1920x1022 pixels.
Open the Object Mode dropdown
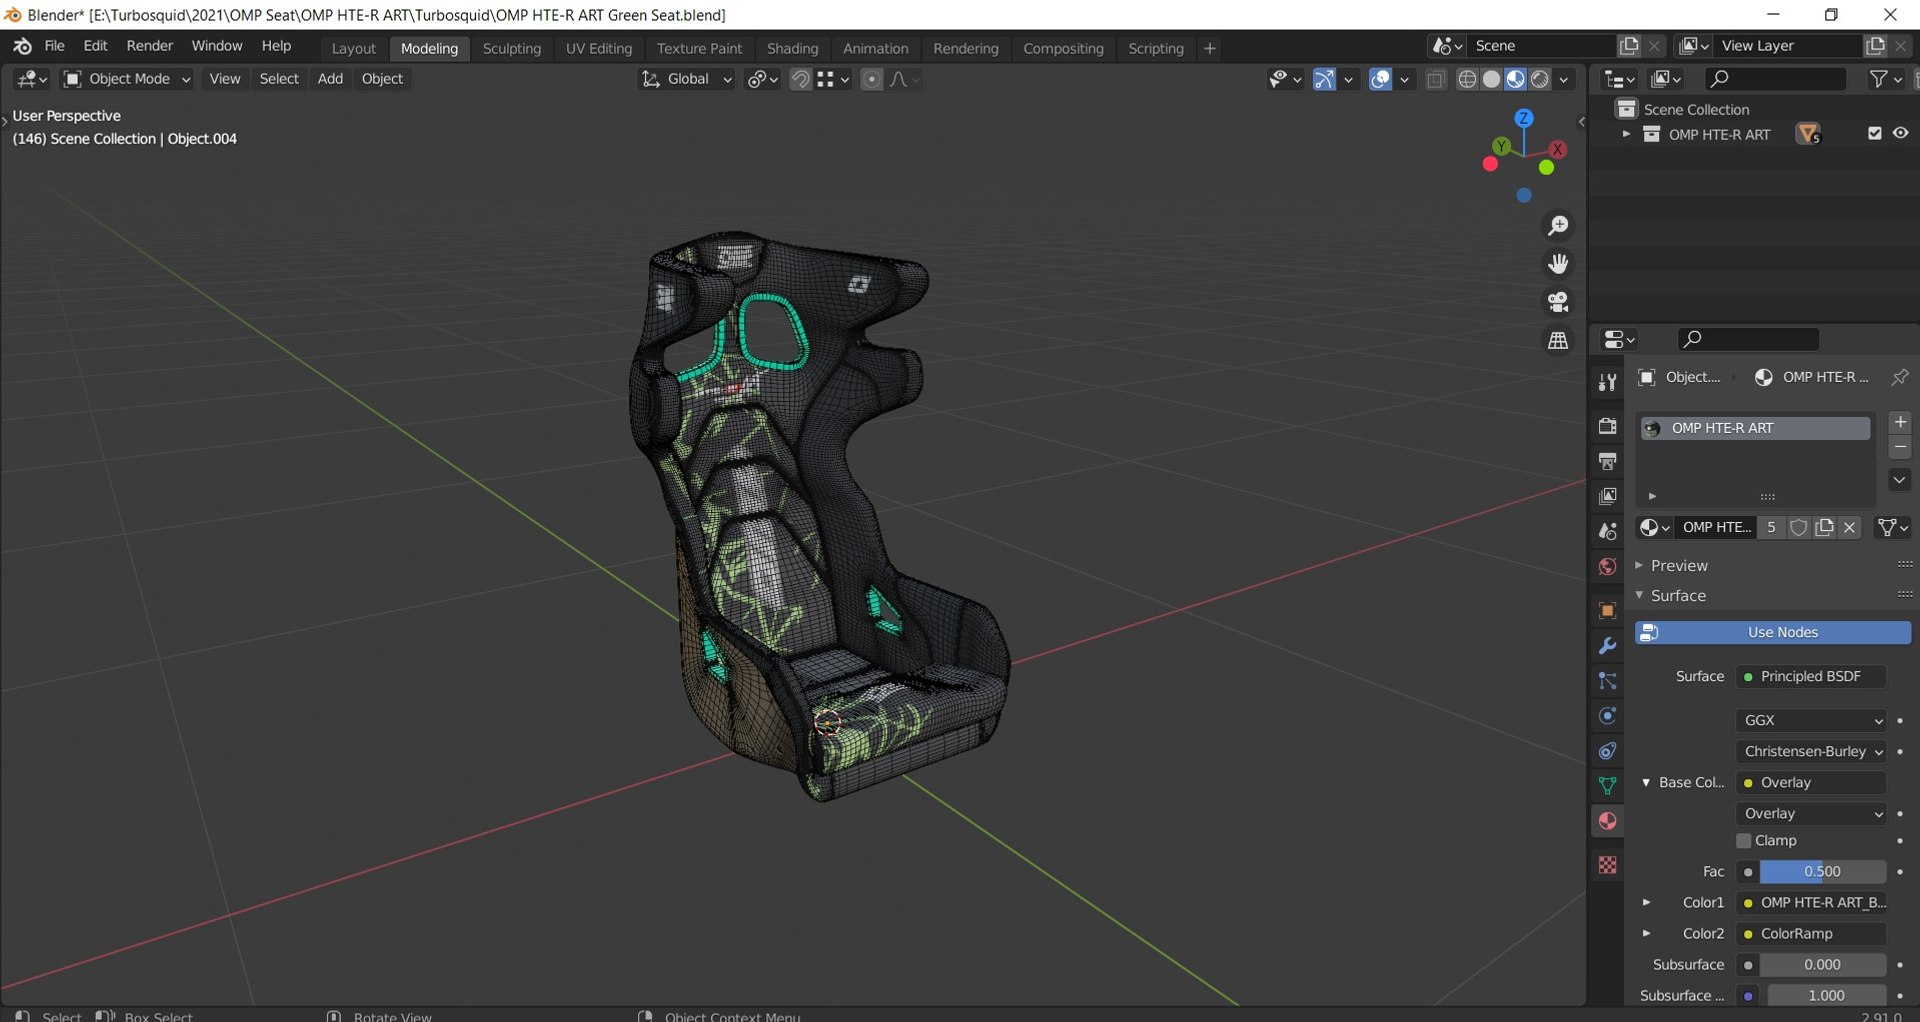point(127,79)
